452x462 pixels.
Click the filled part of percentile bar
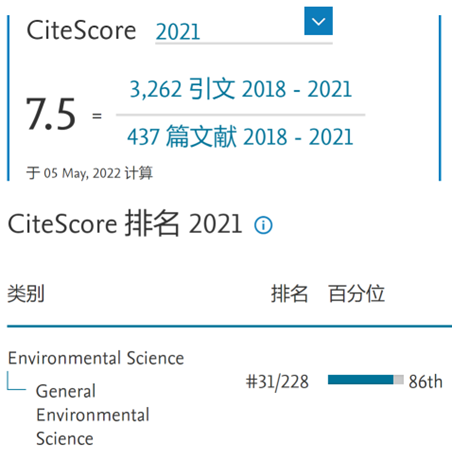click(361, 380)
